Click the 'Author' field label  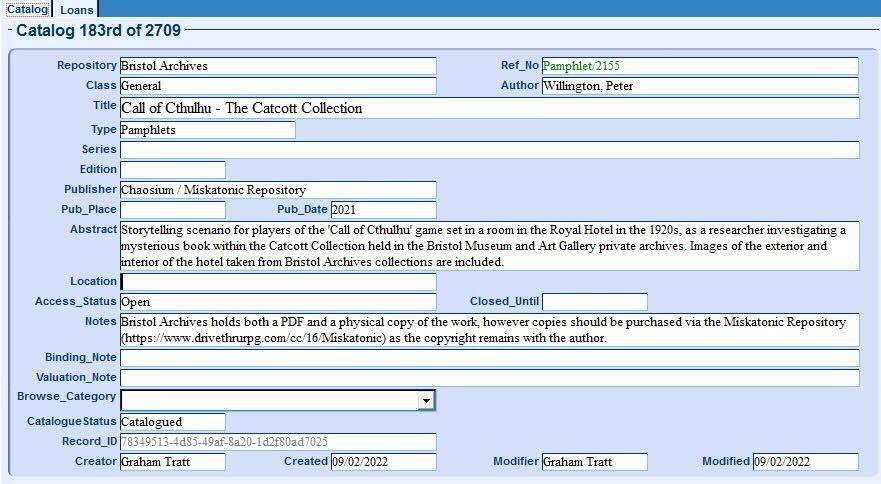click(x=520, y=85)
